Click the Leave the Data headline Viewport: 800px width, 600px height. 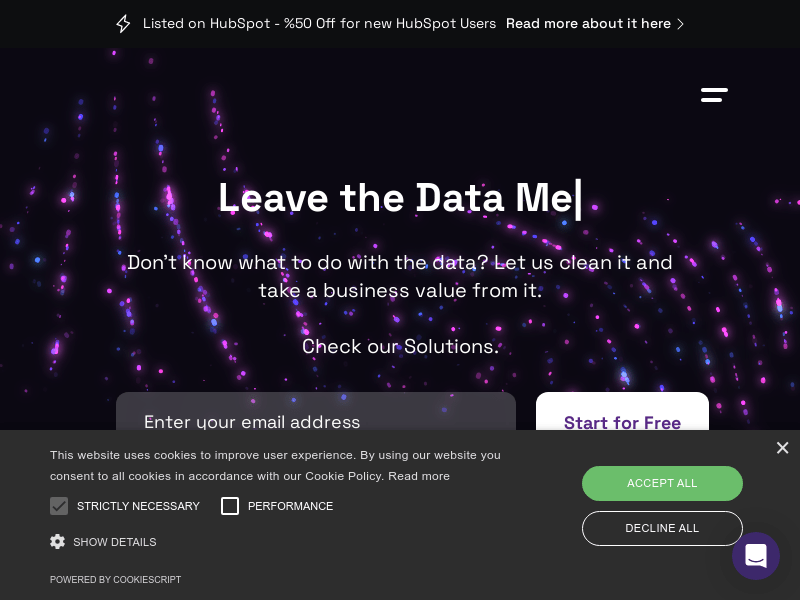click(x=396, y=197)
